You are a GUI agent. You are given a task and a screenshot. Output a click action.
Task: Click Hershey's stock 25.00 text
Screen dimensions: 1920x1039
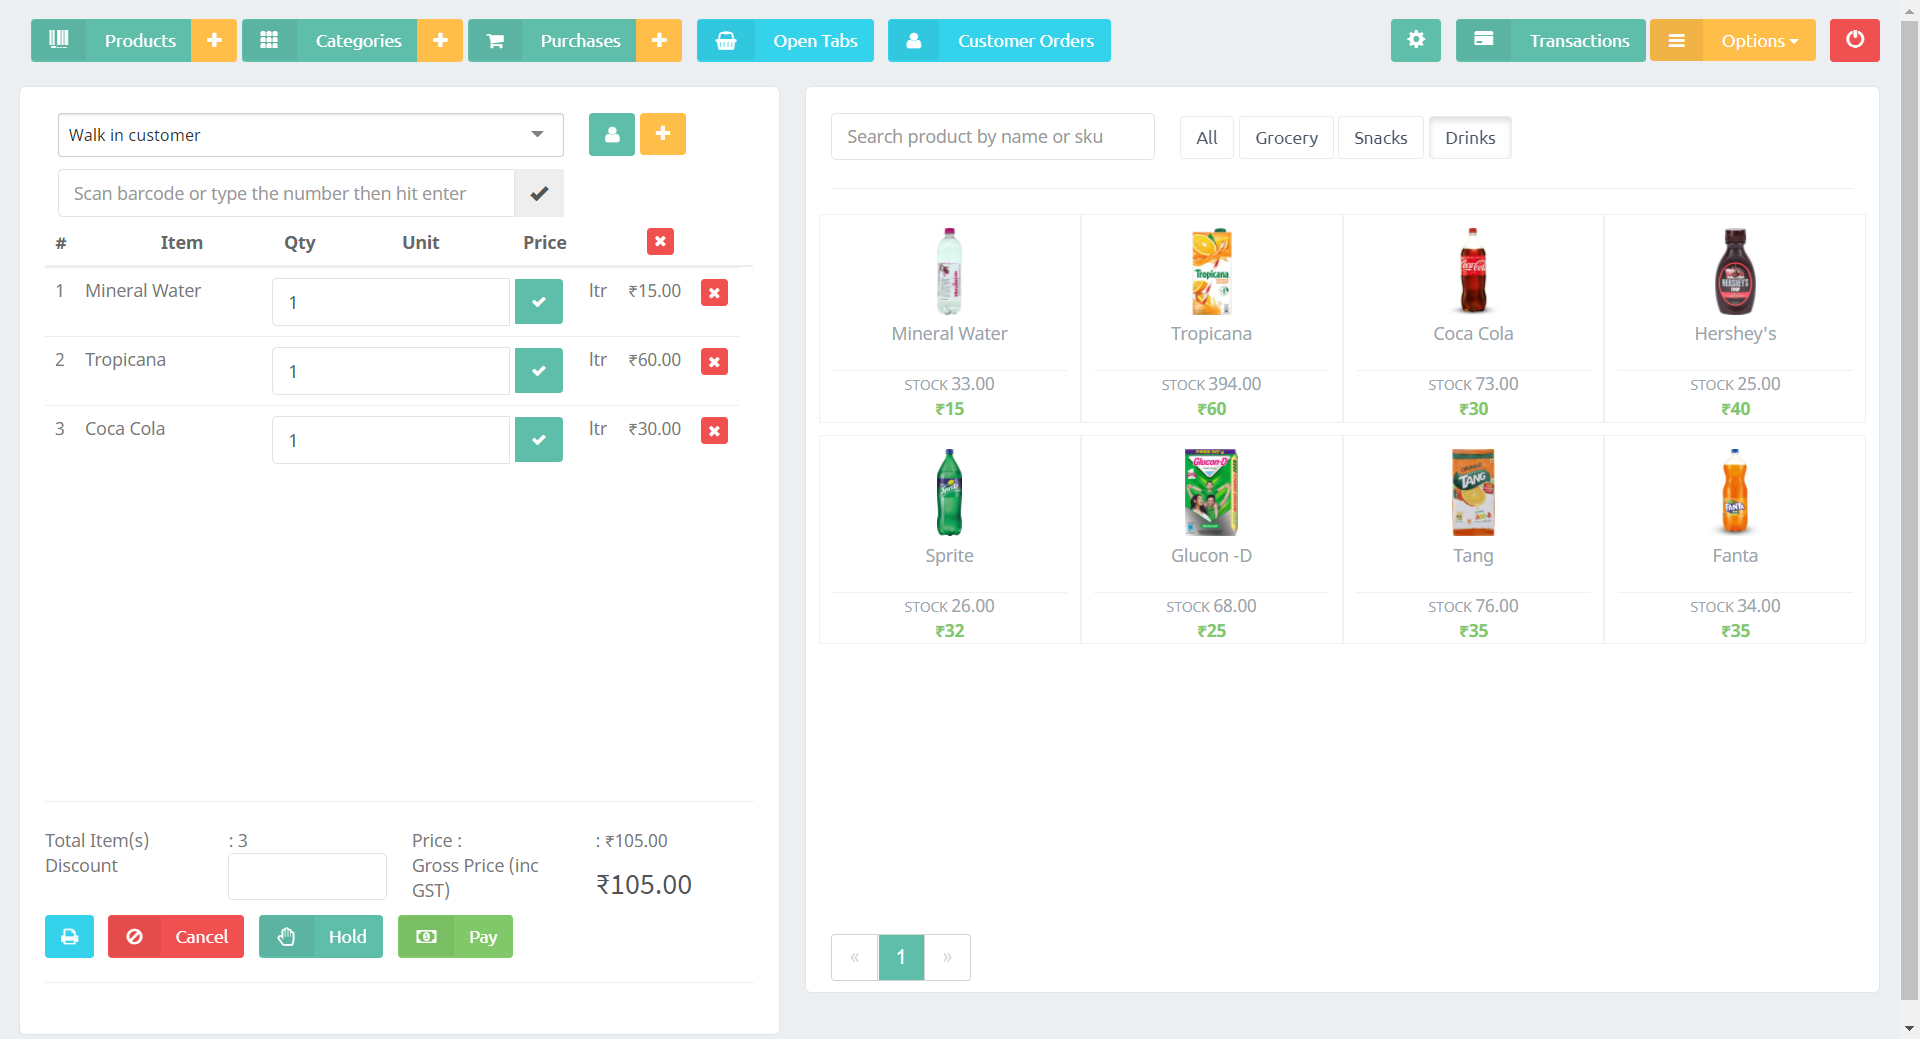1735,384
